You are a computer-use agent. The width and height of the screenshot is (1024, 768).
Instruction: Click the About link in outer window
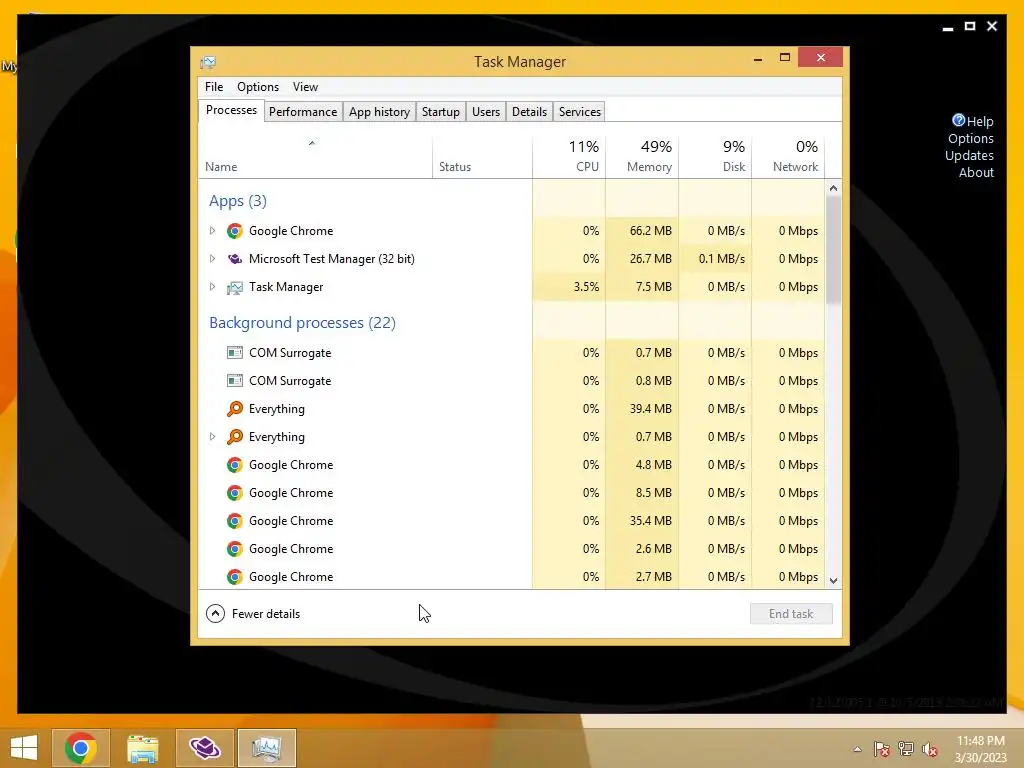[x=976, y=172]
